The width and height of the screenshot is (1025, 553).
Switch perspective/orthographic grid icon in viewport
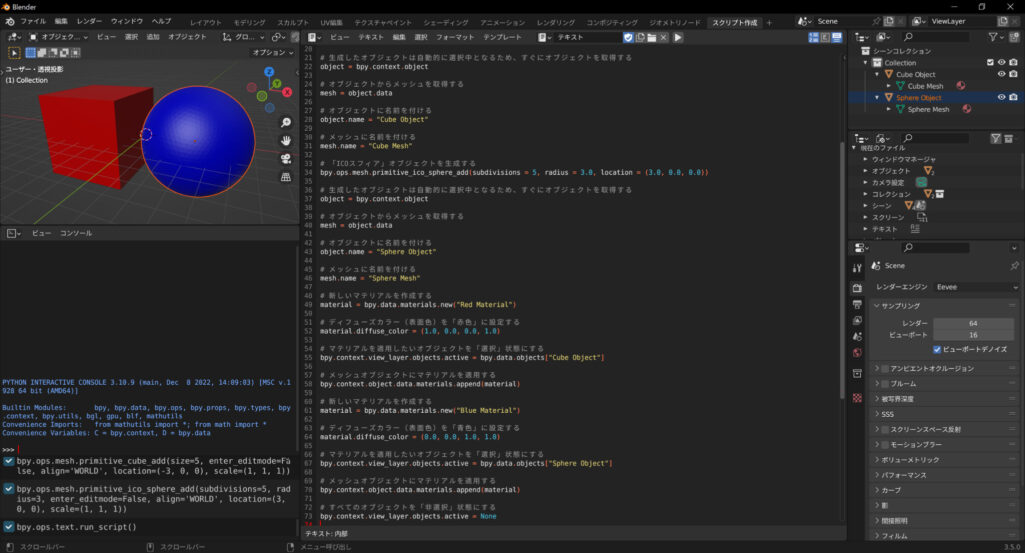286,177
